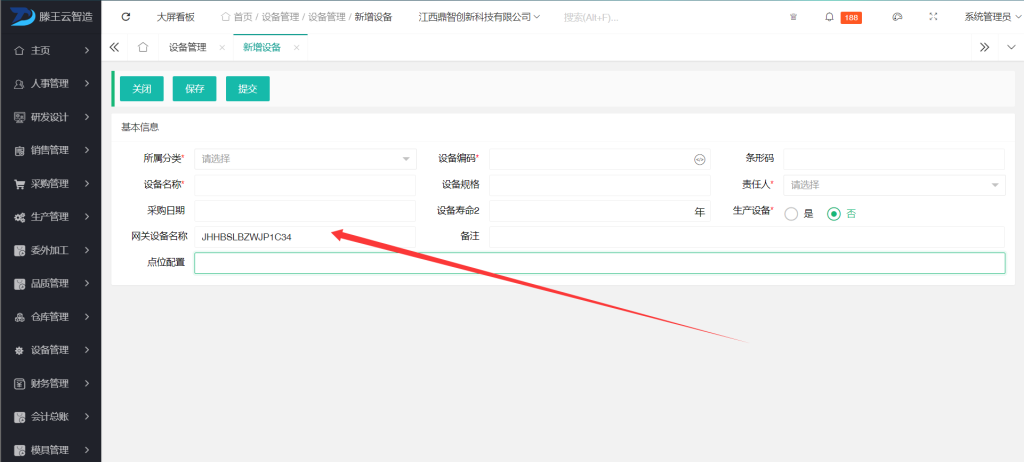Select the 否 radio option for 生产设备
The height and width of the screenshot is (462, 1024).
coord(833,213)
